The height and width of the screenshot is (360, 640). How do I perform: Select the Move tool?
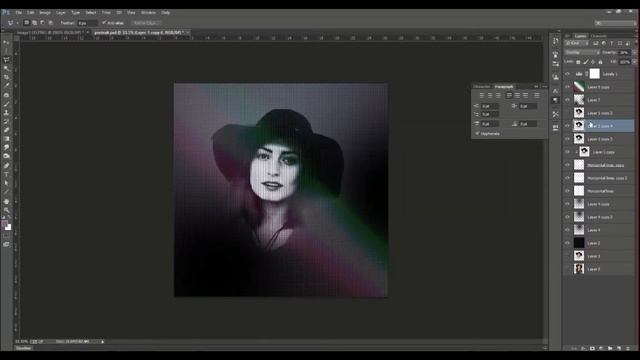point(6,42)
